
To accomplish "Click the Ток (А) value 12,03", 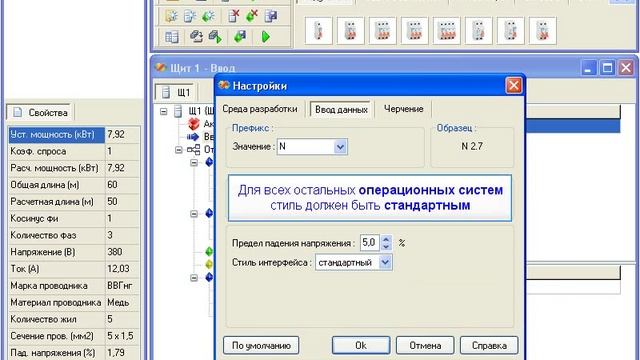I will point(118,269).
